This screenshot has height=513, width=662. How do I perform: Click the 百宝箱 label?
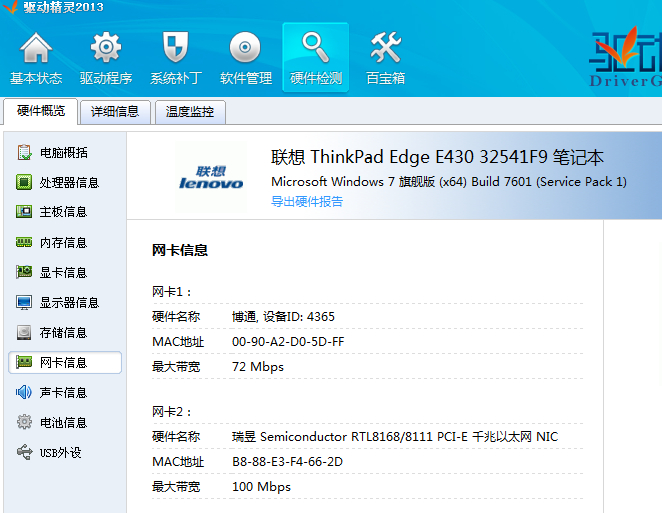[x=385, y=78]
